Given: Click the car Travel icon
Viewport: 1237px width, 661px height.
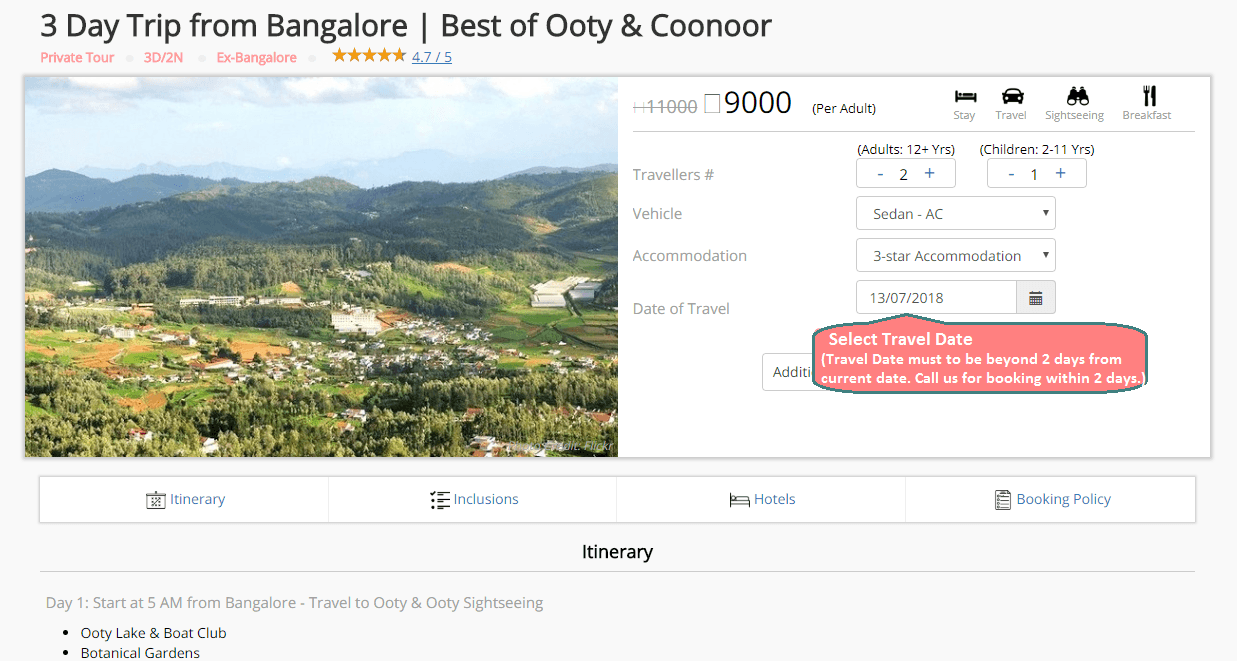Looking at the screenshot, I should coord(1012,97).
